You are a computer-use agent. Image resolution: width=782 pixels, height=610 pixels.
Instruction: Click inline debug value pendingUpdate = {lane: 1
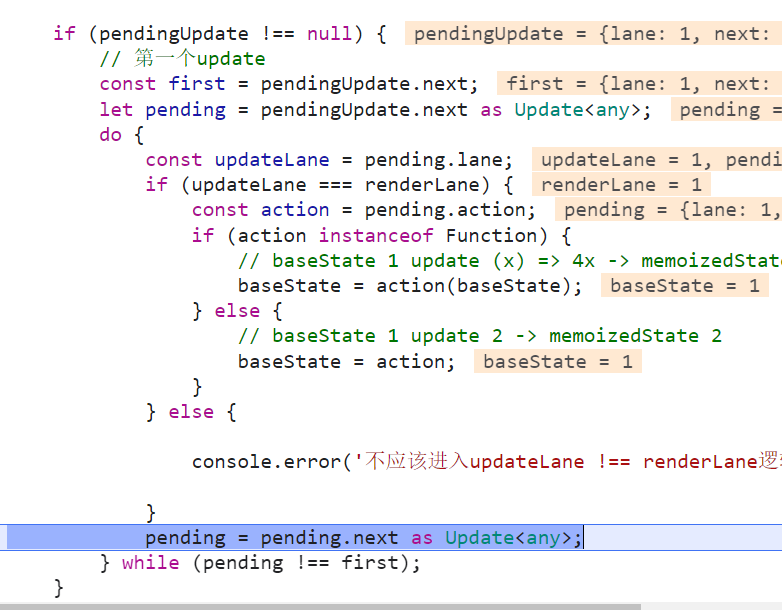coord(592,34)
